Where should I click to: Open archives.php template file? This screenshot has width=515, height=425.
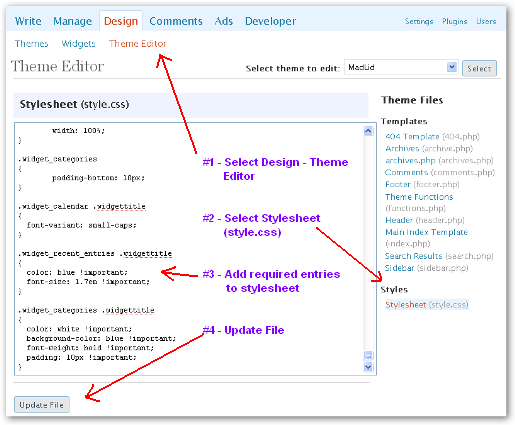point(410,160)
